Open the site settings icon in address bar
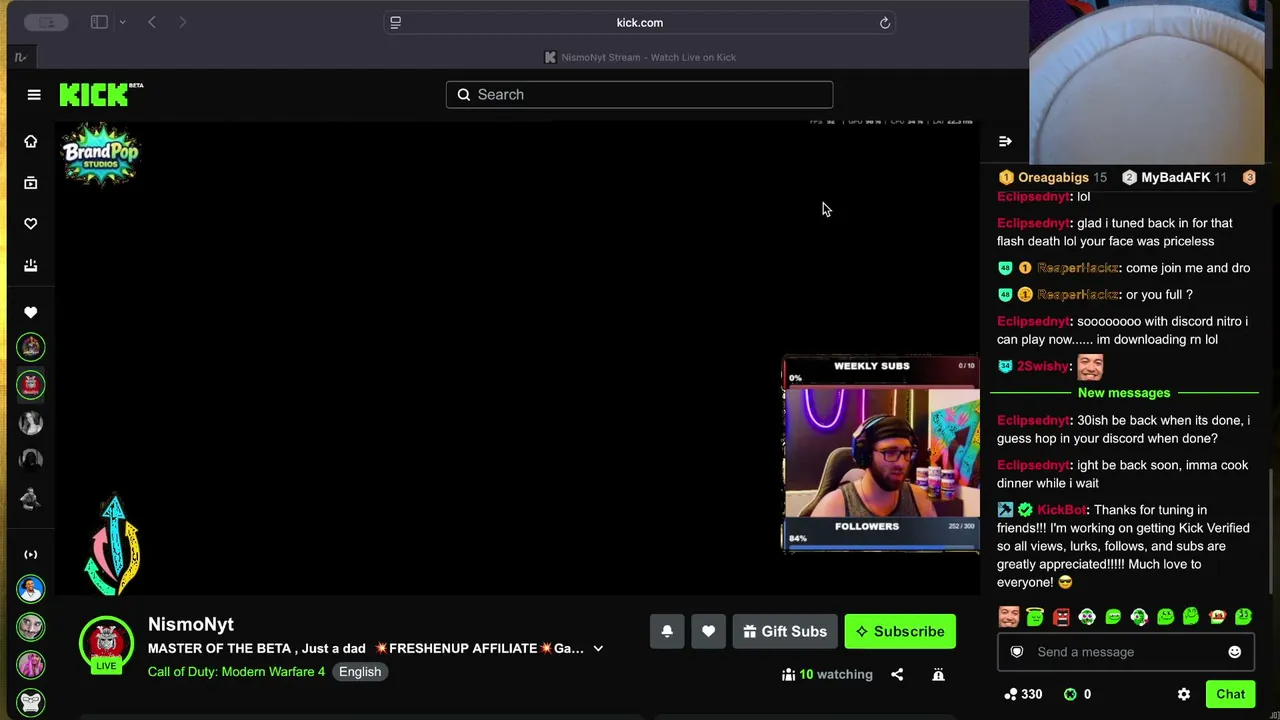Viewport: 1280px width, 720px height. (x=396, y=23)
